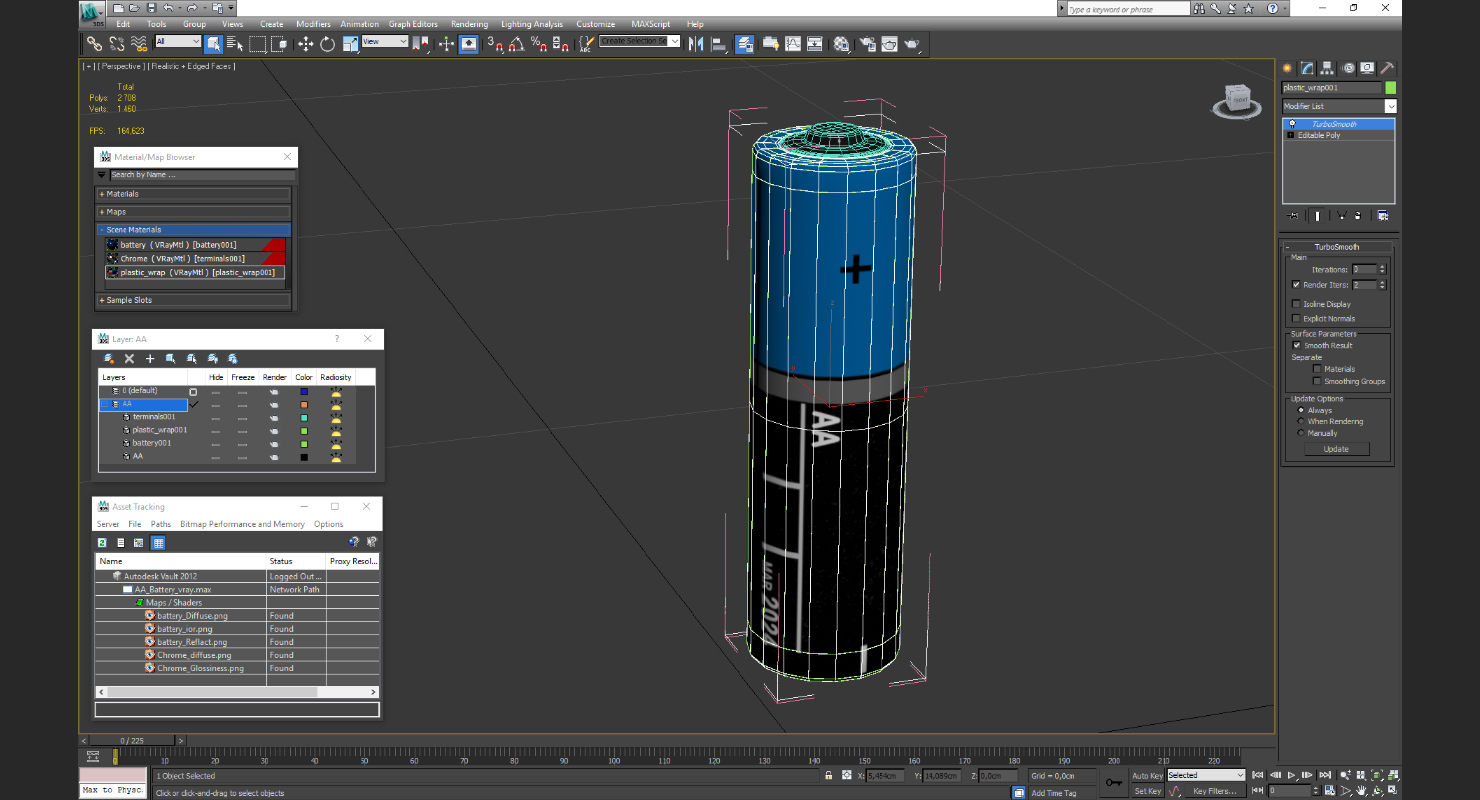Screen dimensions: 1480x800
Task: Click terminals001 layer color swatch
Action: point(304,417)
